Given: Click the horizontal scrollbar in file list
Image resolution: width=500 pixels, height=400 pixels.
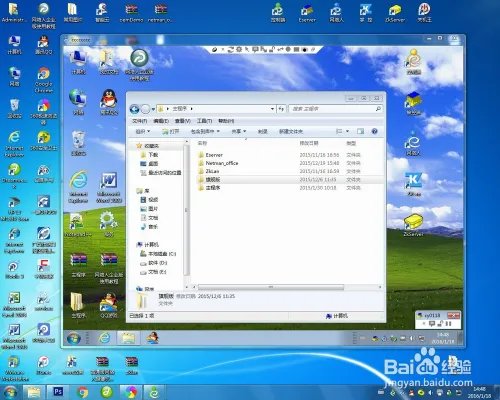Looking at the screenshot, I should click(x=271, y=287).
